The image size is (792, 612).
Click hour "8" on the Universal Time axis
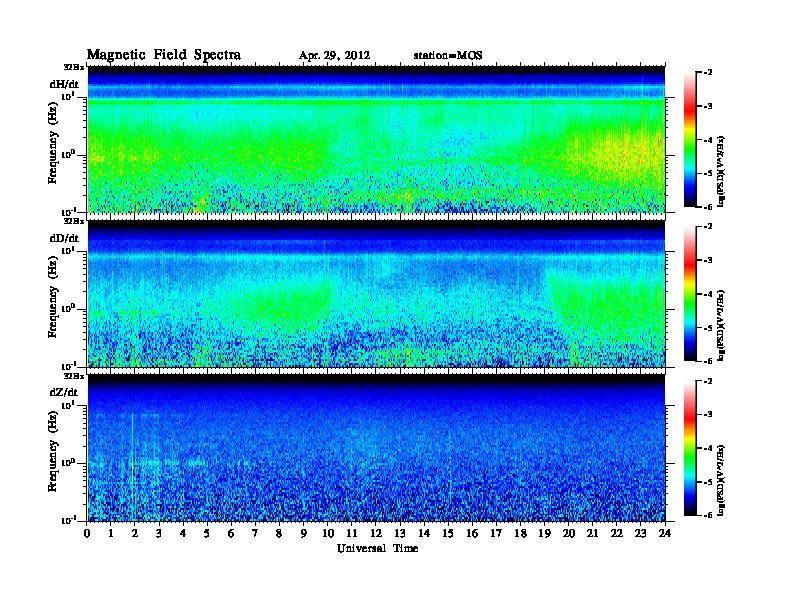coord(279,533)
